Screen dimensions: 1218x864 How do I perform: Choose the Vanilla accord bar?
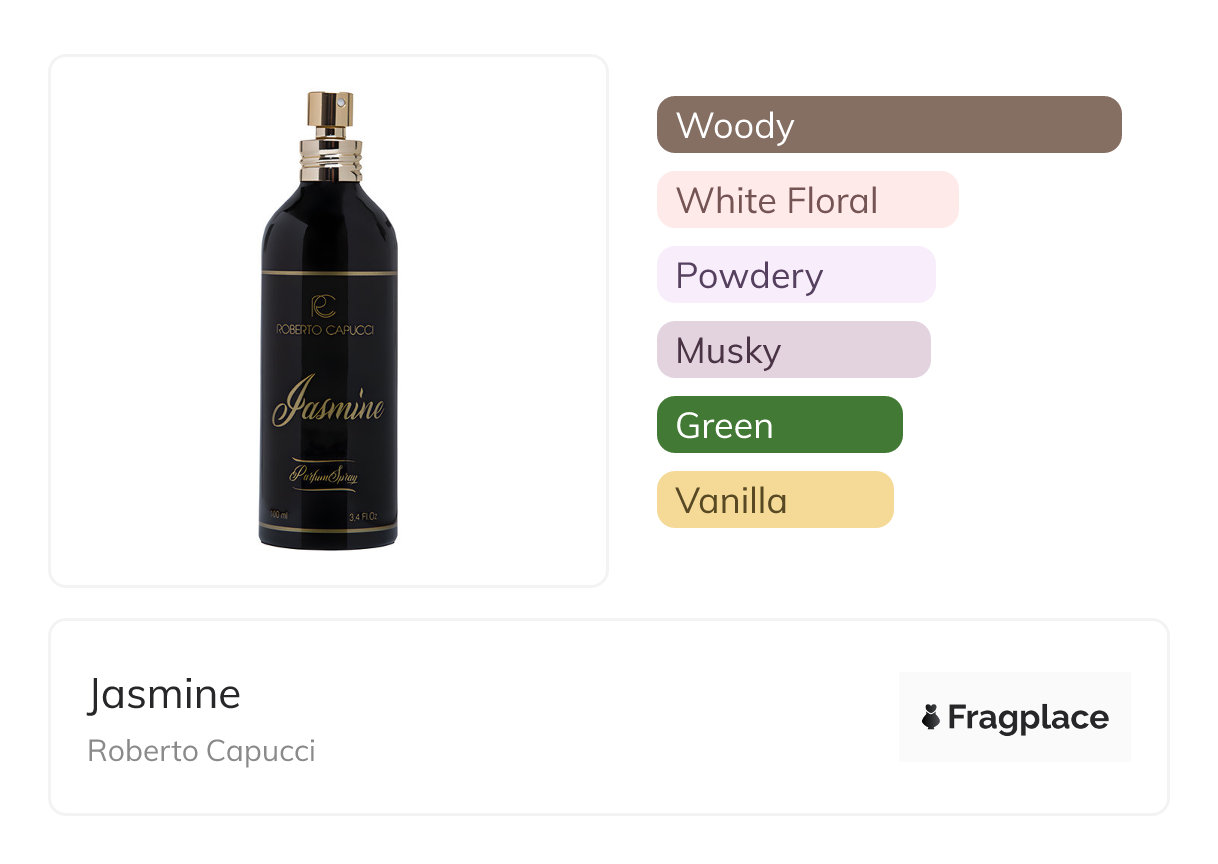click(x=774, y=500)
